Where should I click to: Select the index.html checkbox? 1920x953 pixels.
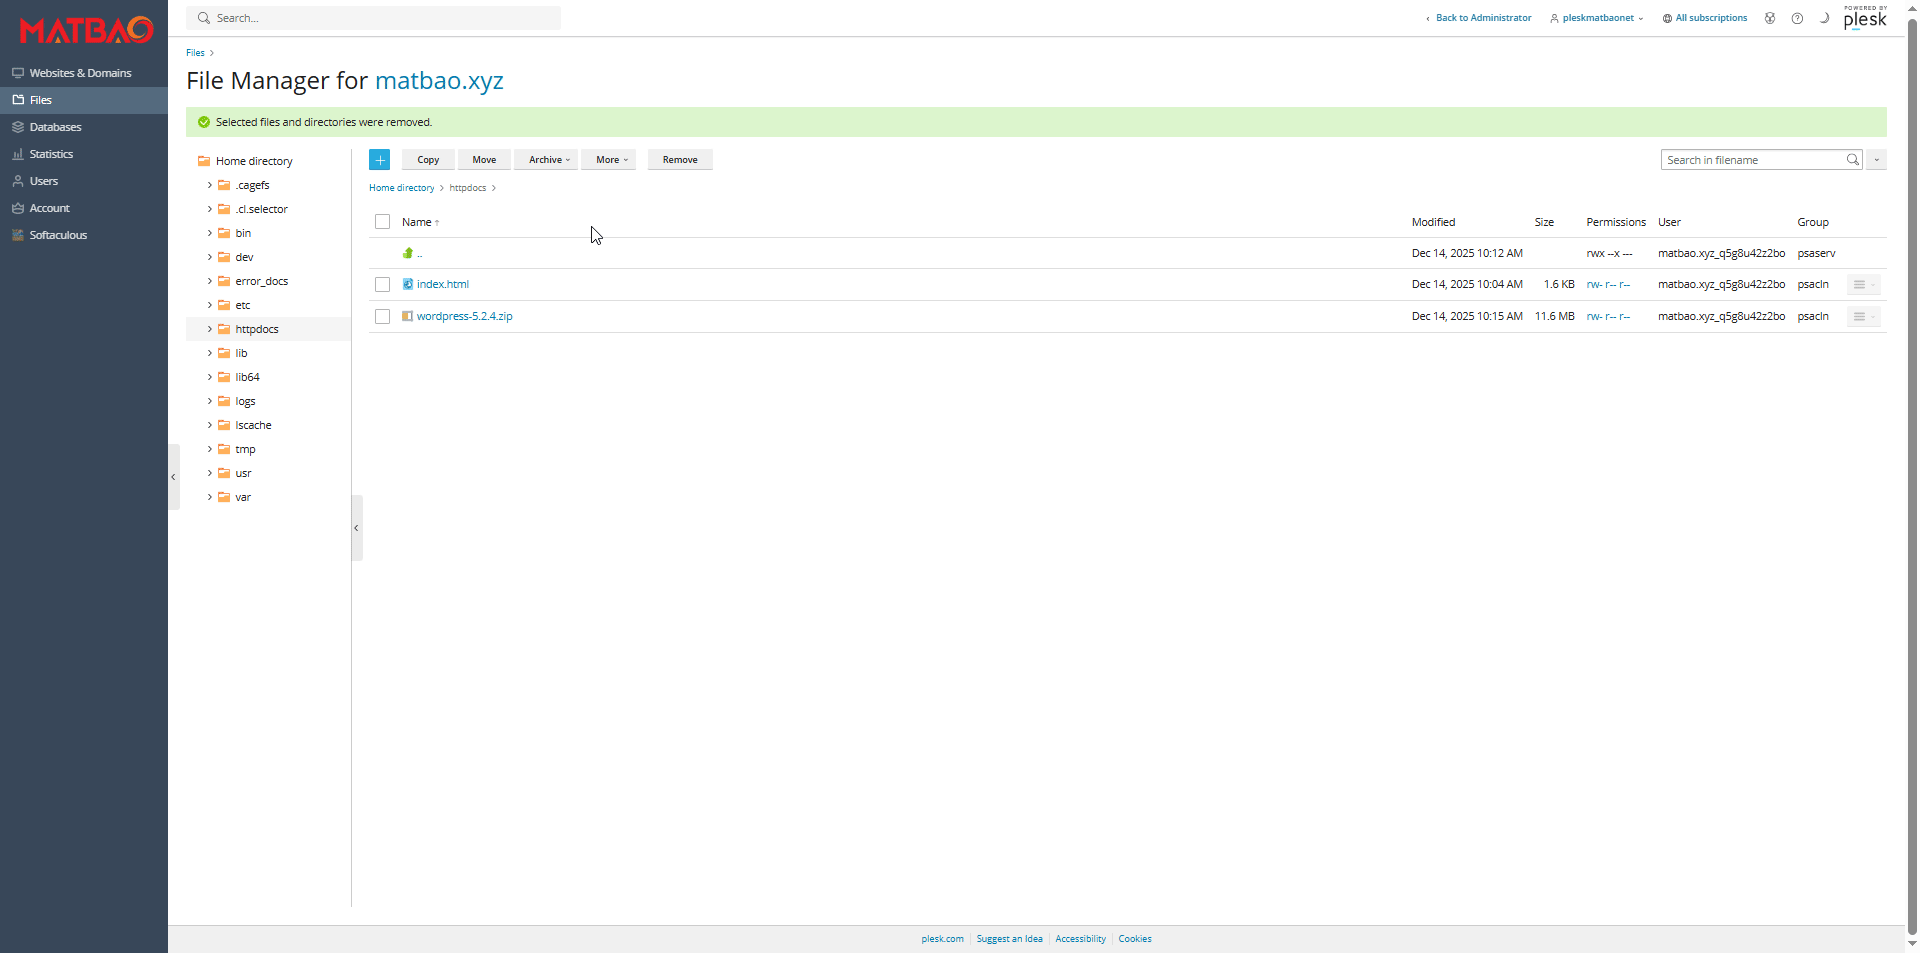(x=382, y=285)
